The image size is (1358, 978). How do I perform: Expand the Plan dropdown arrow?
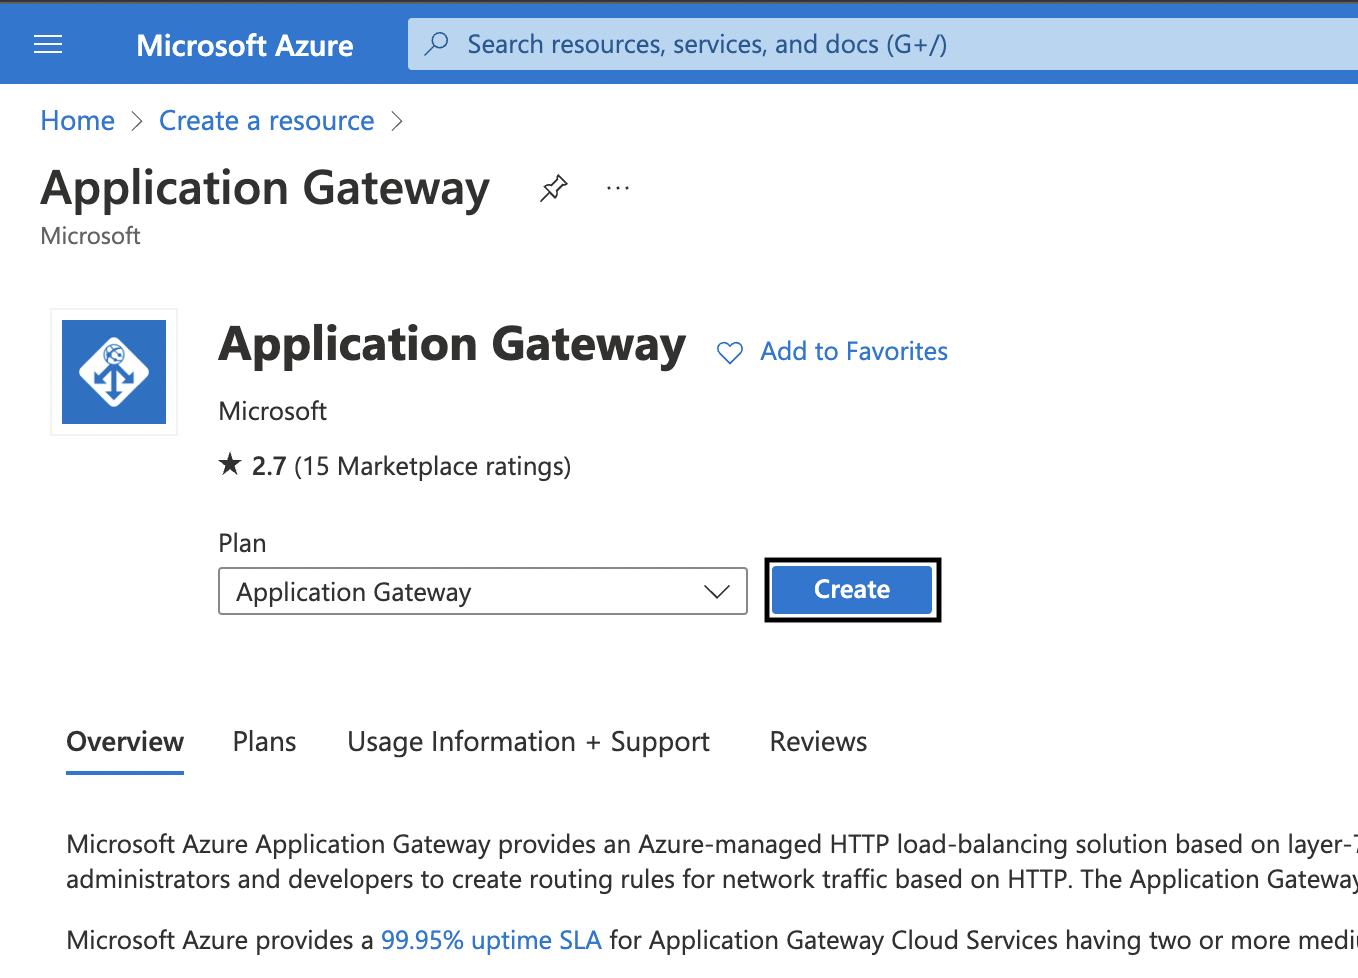click(716, 591)
